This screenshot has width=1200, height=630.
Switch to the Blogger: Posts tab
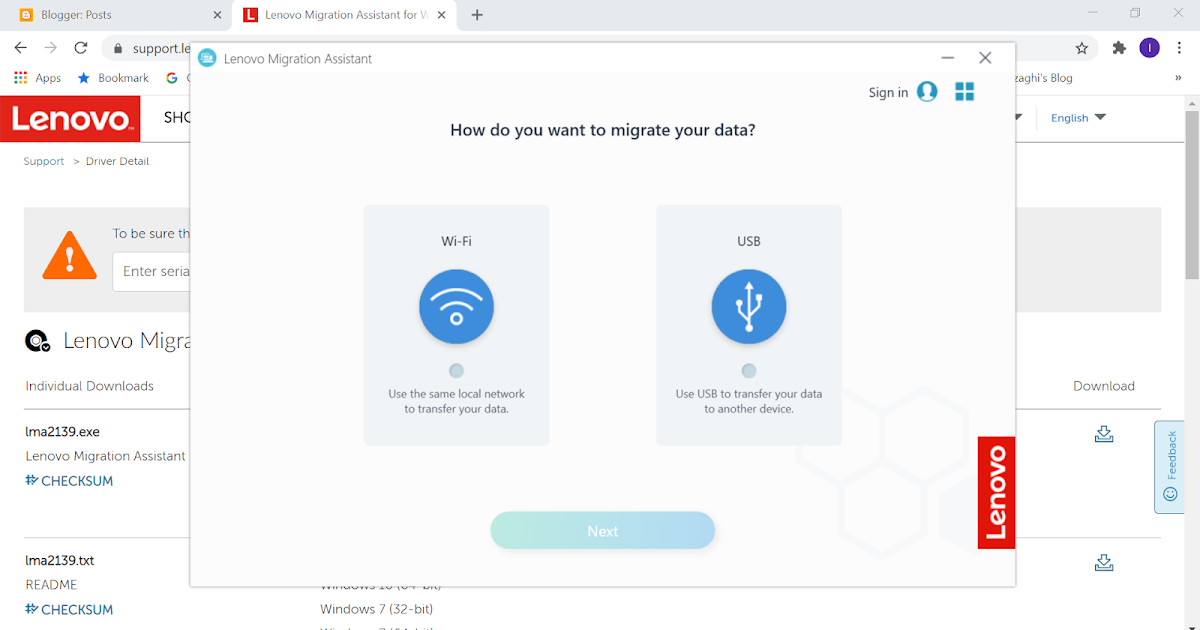coord(118,15)
